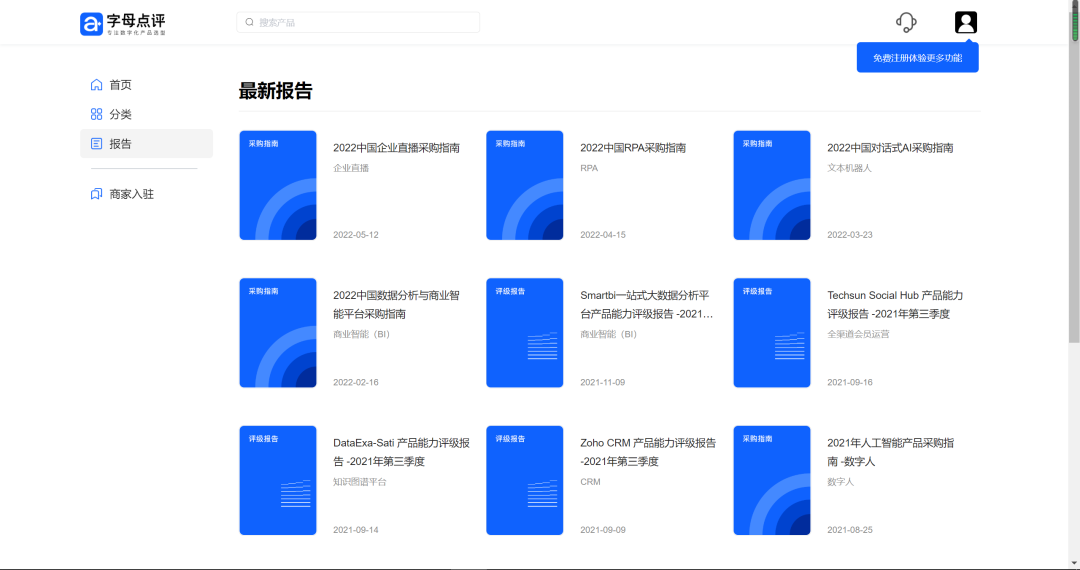Click 文本机器人 category tag
This screenshot has height=570, width=1080.
click(x=850, y=168)
